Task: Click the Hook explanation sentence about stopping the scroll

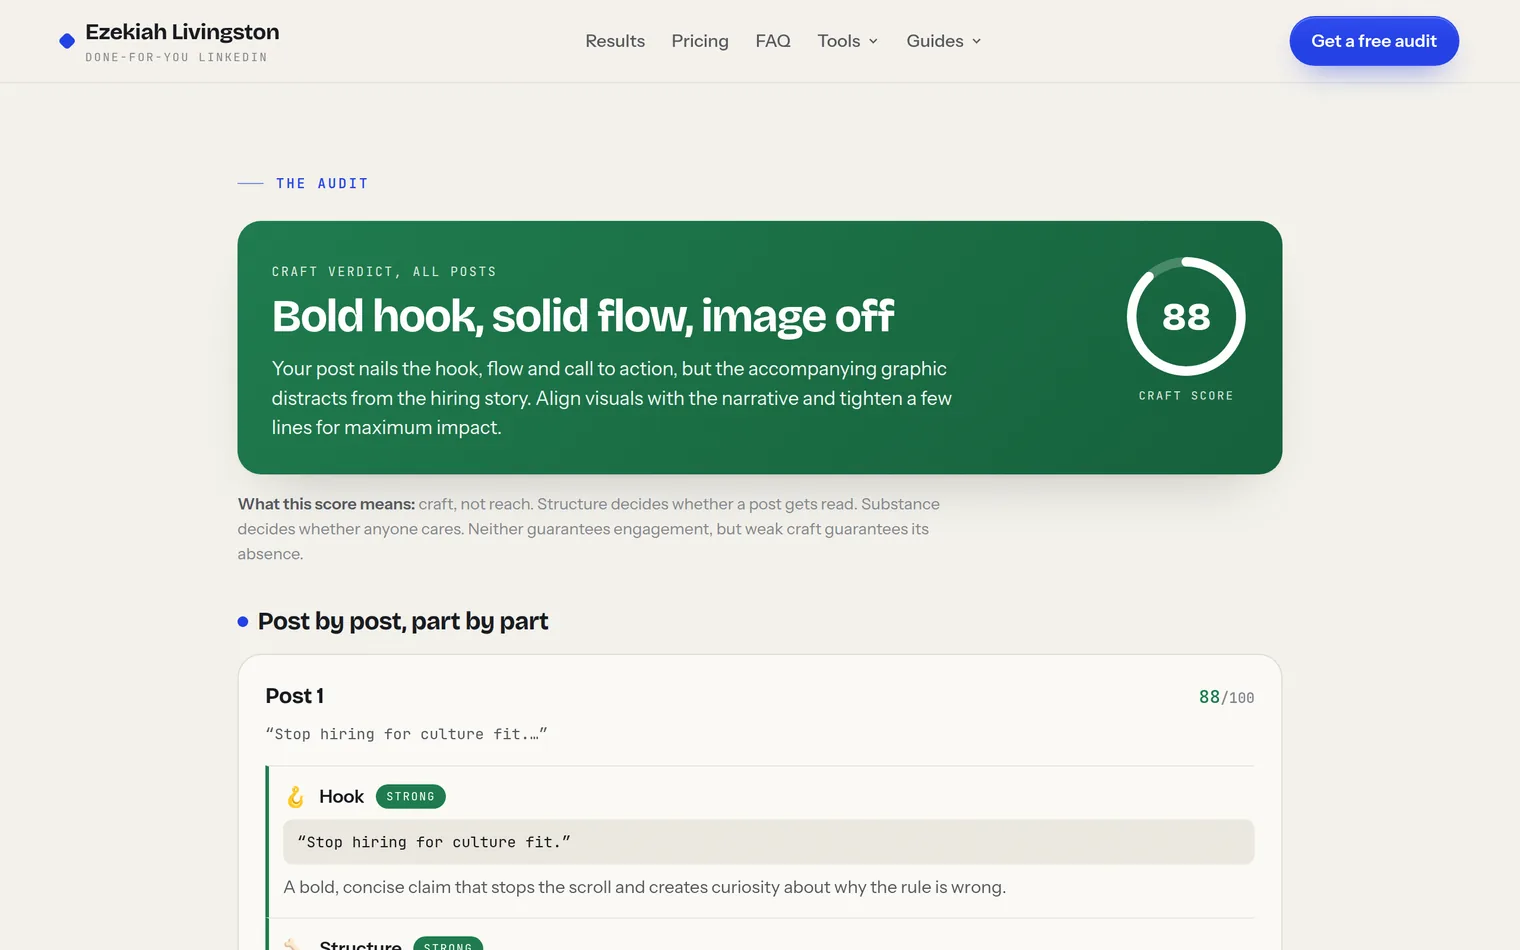Action: coord(645,887)
